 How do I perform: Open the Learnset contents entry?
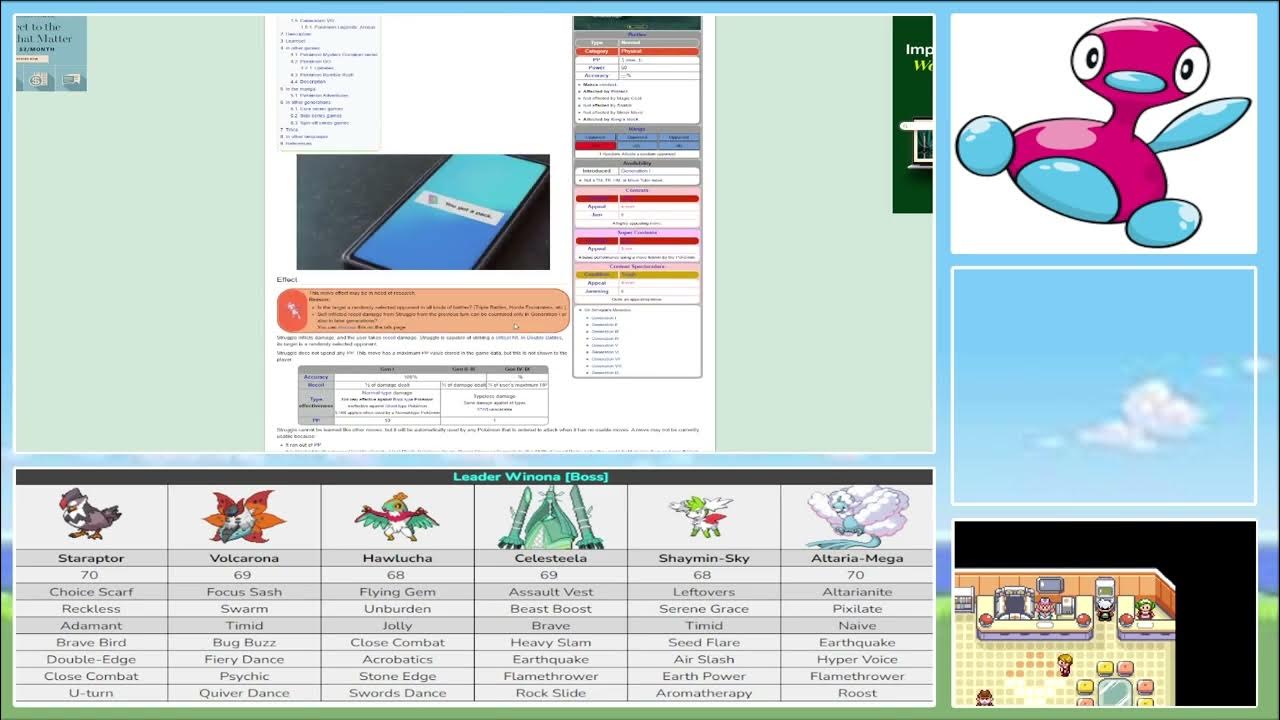(x=295, y=41)
